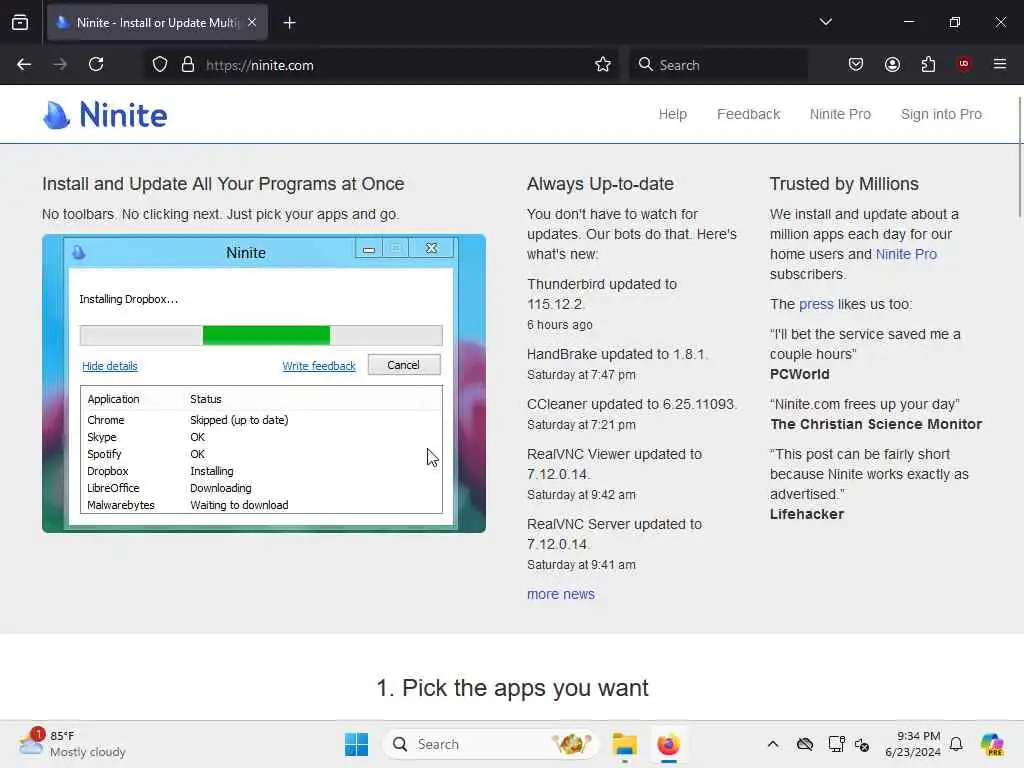Click the Ninite installer screenshot image
Screen dimensions: 1024x768
click(264, 383)
